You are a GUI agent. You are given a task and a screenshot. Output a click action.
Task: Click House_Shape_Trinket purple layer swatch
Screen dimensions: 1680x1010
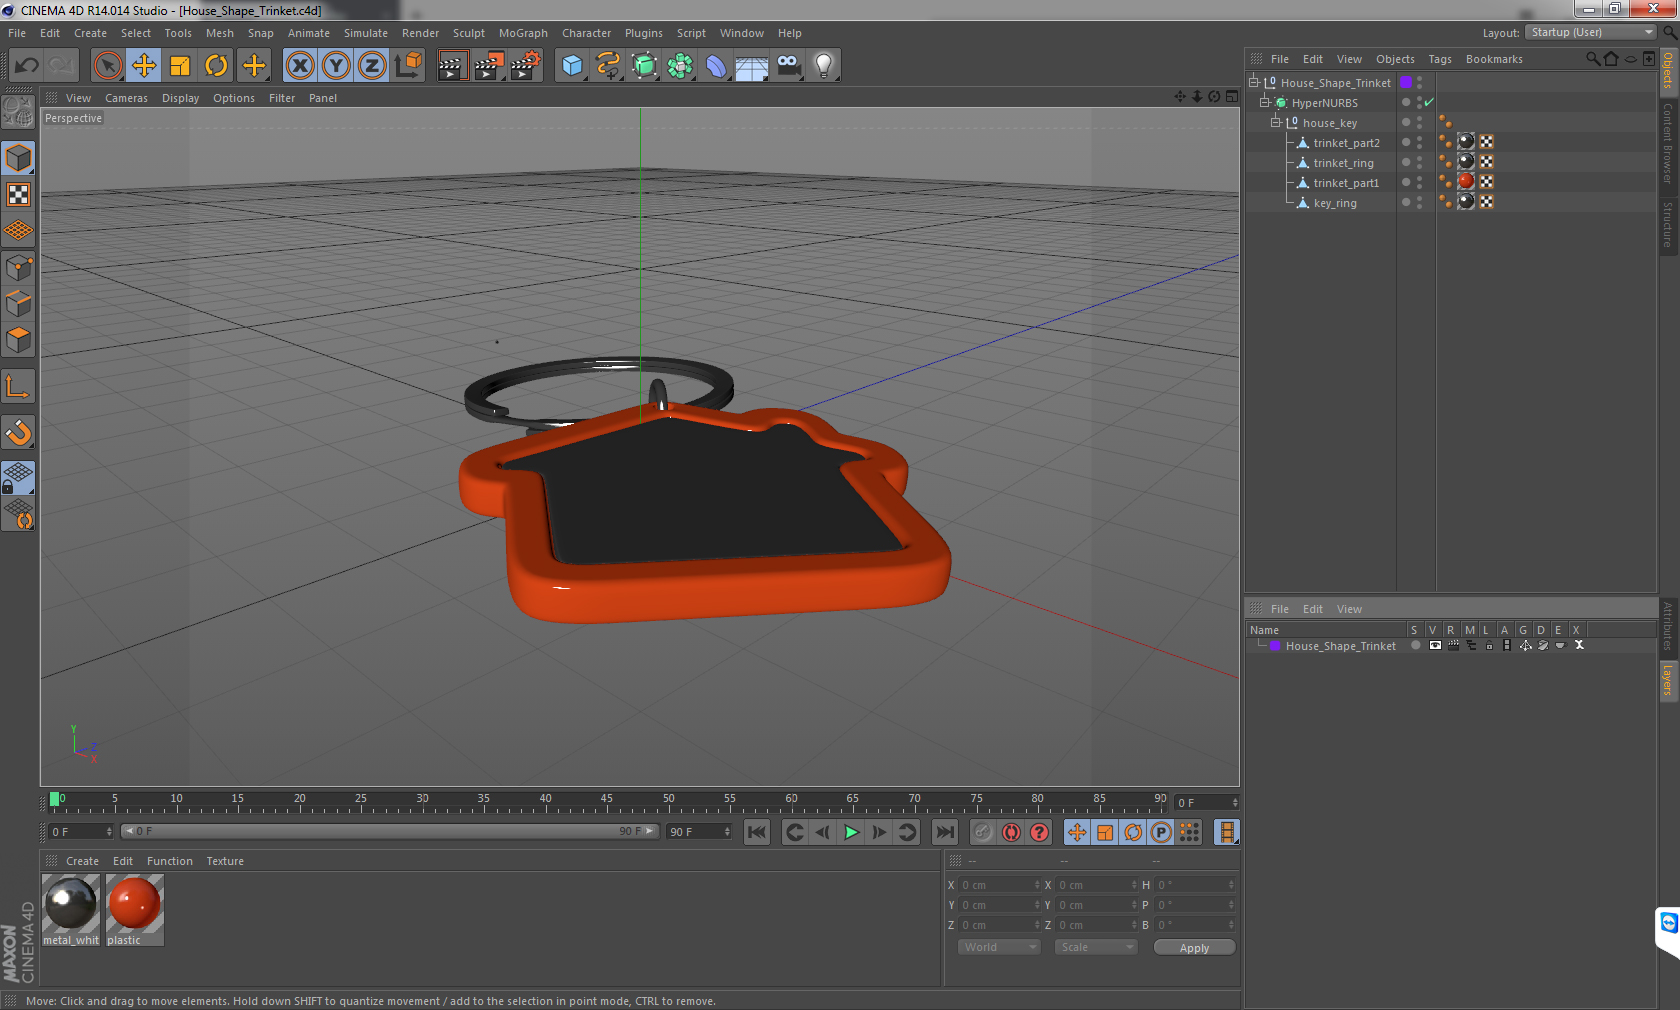[1406, 82]
